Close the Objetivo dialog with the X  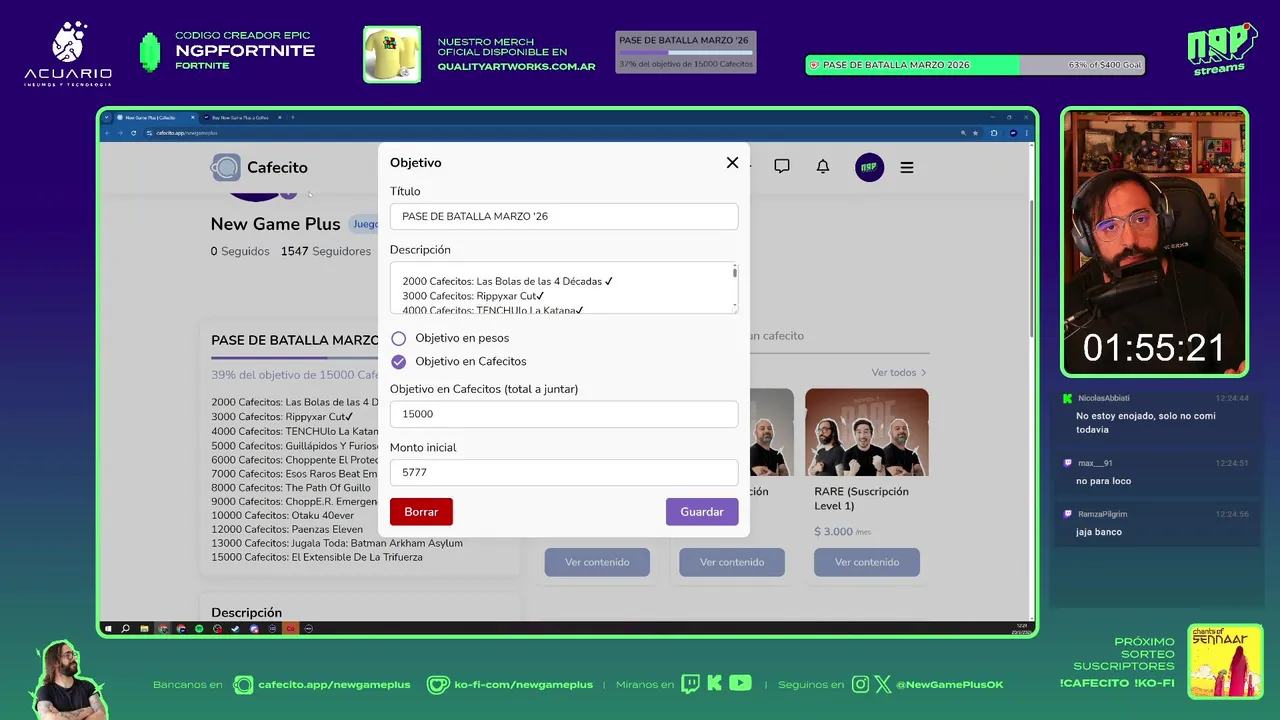732,163
